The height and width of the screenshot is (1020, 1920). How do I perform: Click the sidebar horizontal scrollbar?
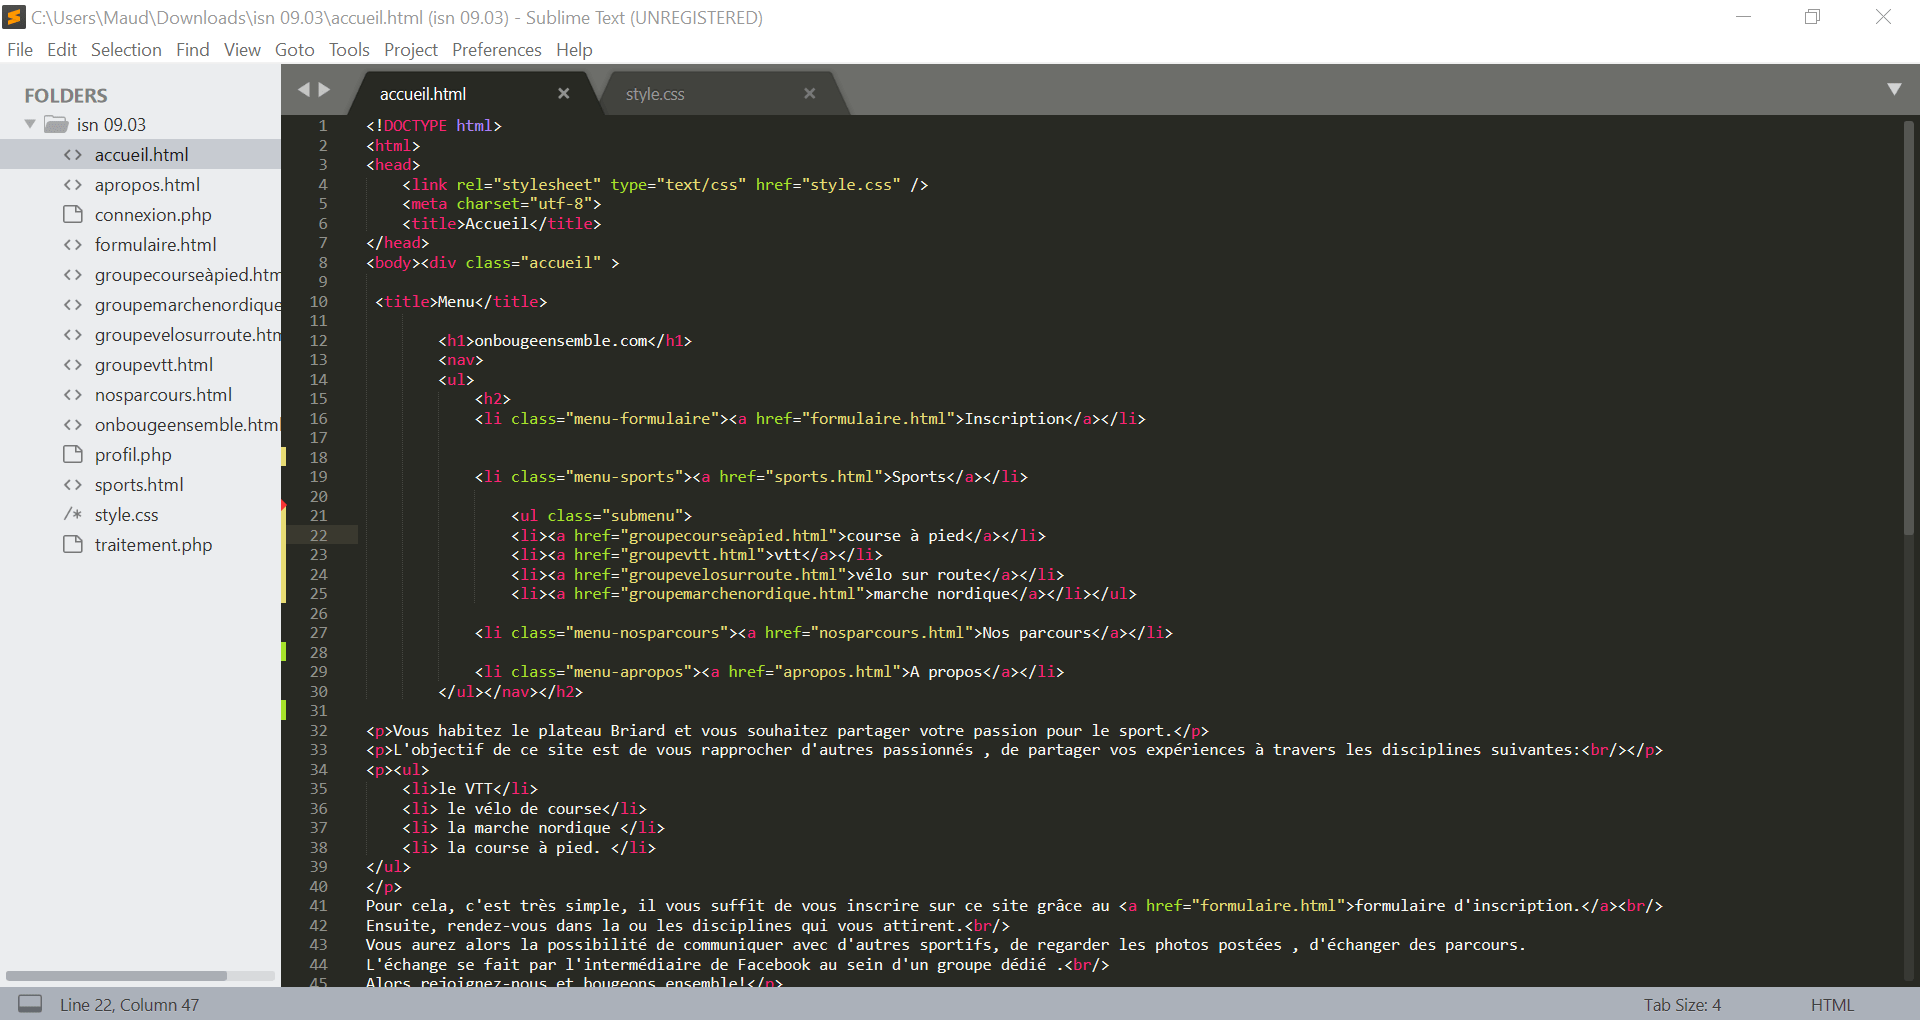(116, 975)
